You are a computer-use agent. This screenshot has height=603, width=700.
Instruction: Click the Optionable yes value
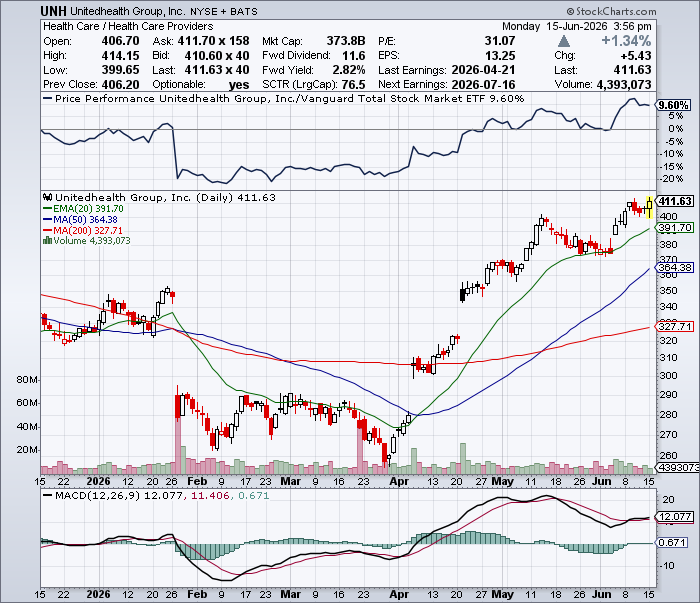click(239, 84)
